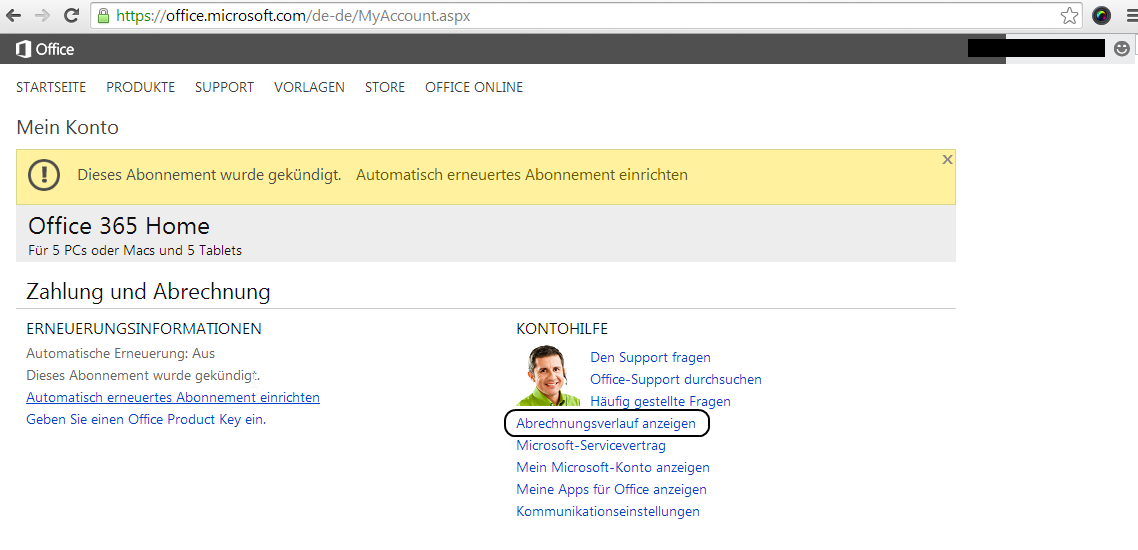1138x550 pixels.
Task: Close the yellow notification banner
Action: (x=947, y=160)
